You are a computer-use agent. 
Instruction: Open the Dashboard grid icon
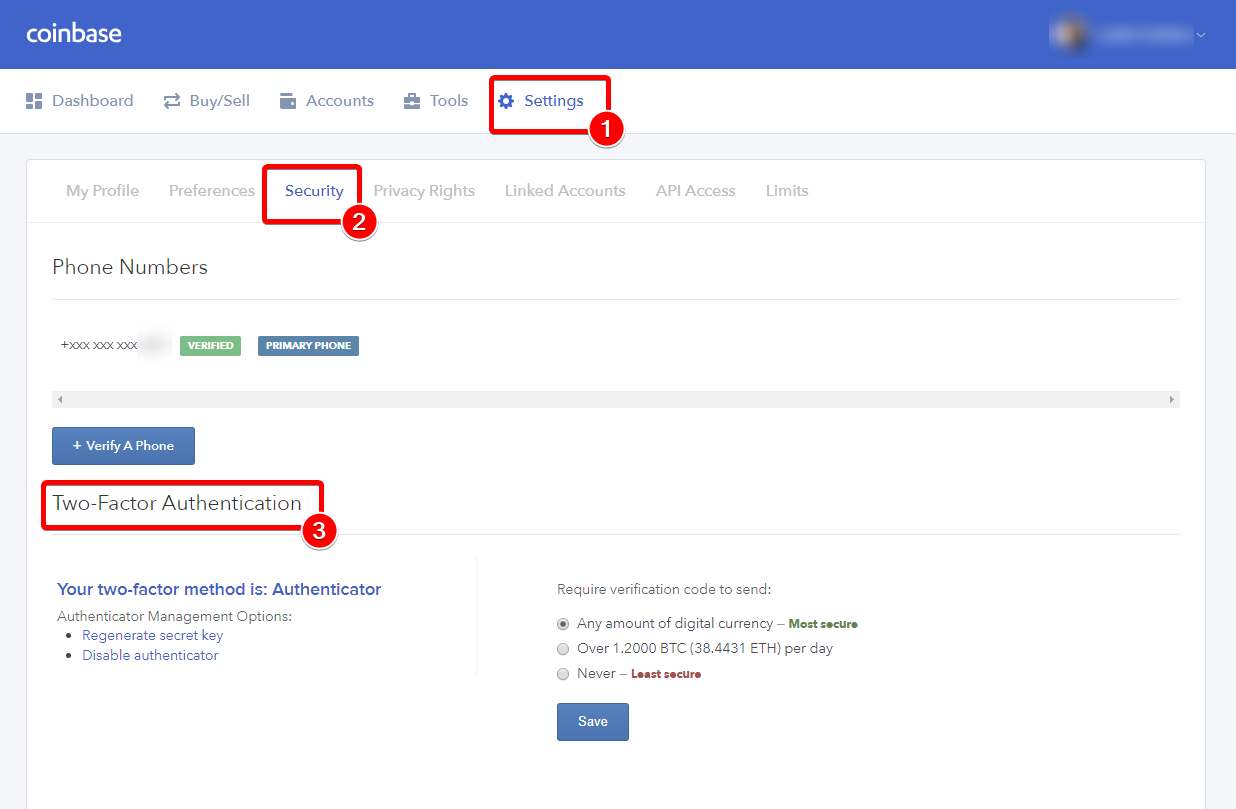tap(34, 101)
